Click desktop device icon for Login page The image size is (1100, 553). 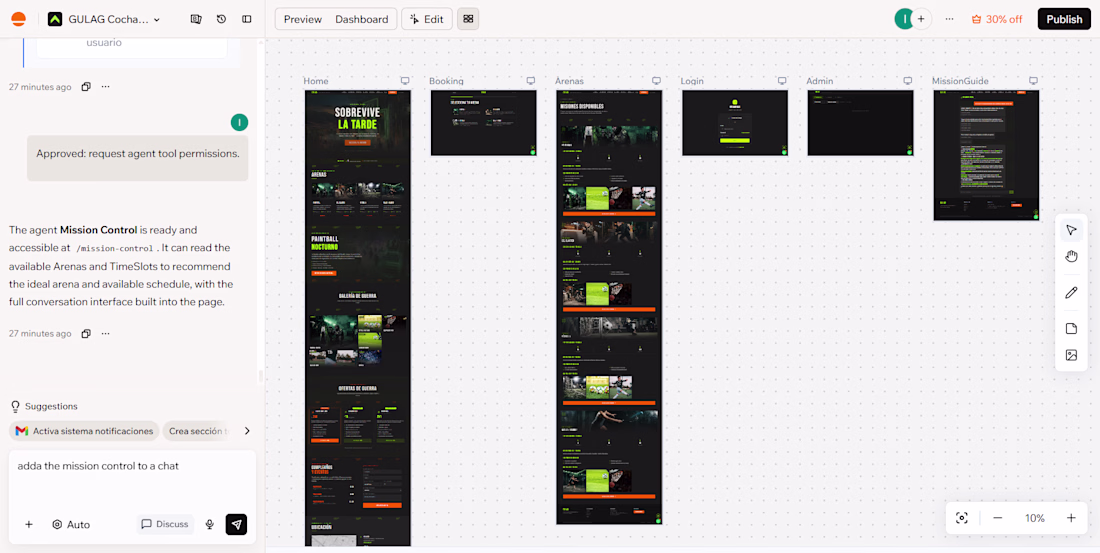tap(782, 81)
